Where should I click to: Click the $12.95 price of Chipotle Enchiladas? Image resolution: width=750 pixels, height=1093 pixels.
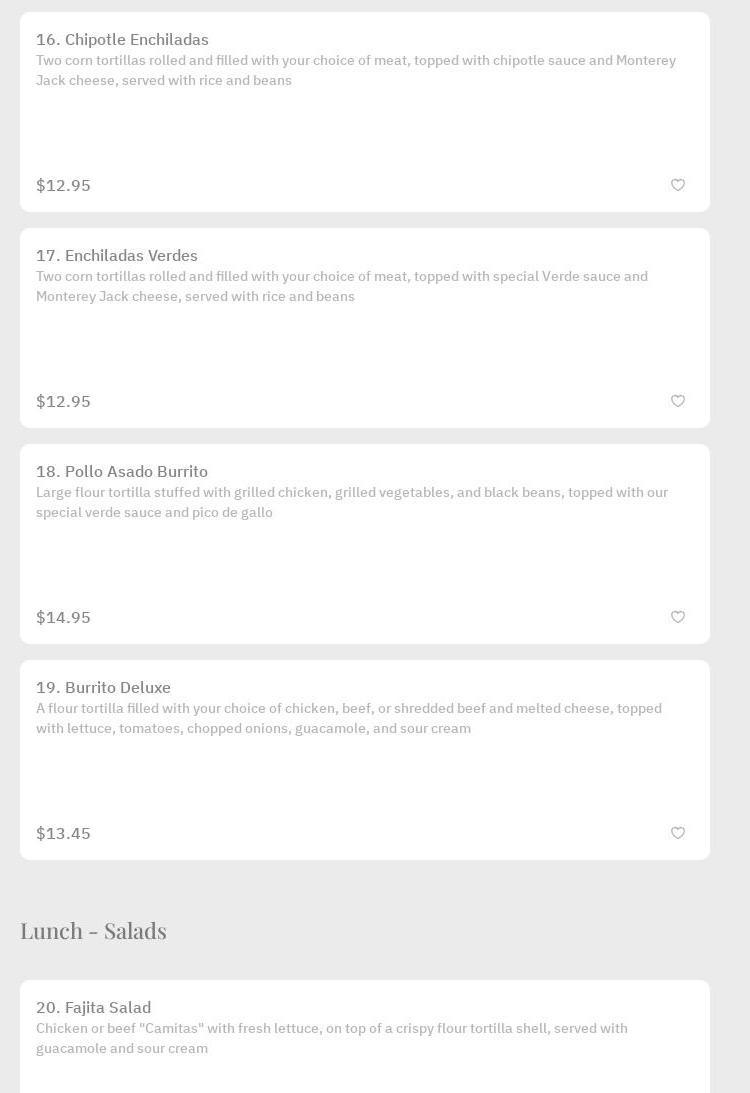coord(63,186)
